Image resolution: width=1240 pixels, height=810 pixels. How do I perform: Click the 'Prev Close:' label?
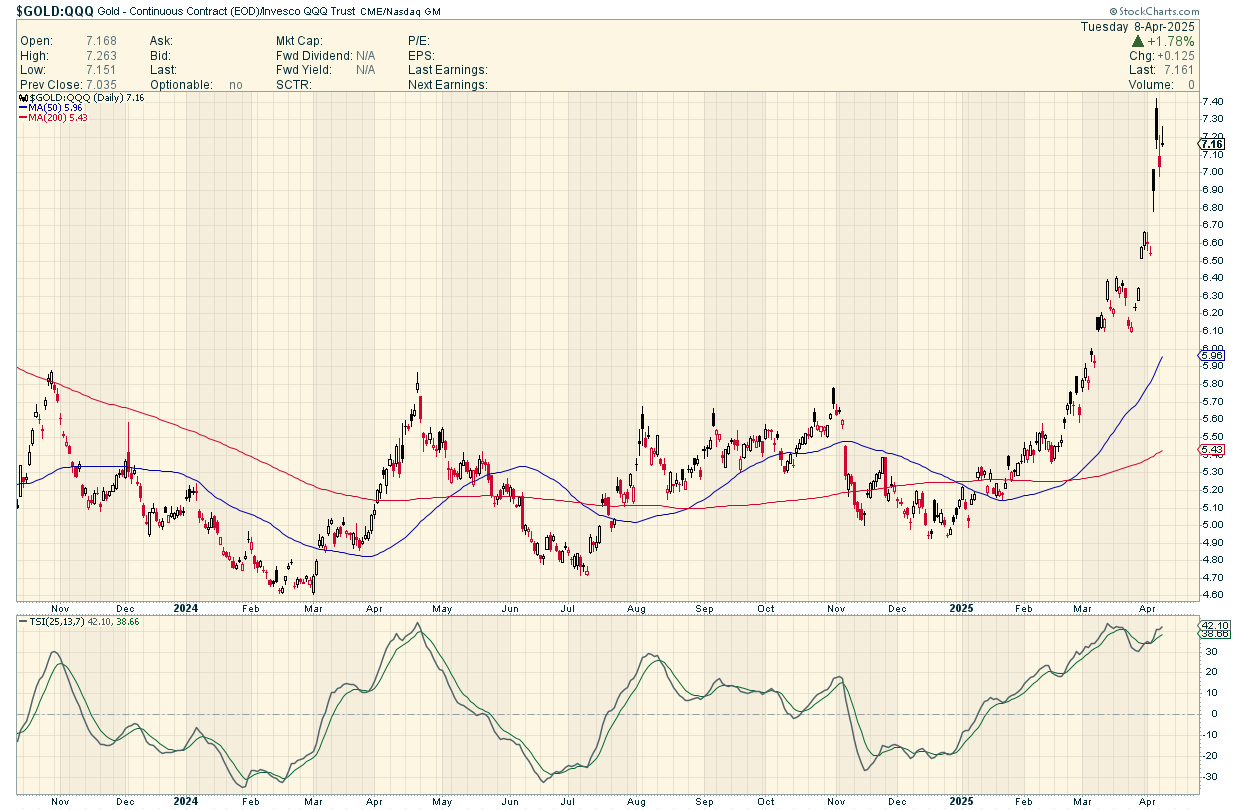(x=52, y=85)
